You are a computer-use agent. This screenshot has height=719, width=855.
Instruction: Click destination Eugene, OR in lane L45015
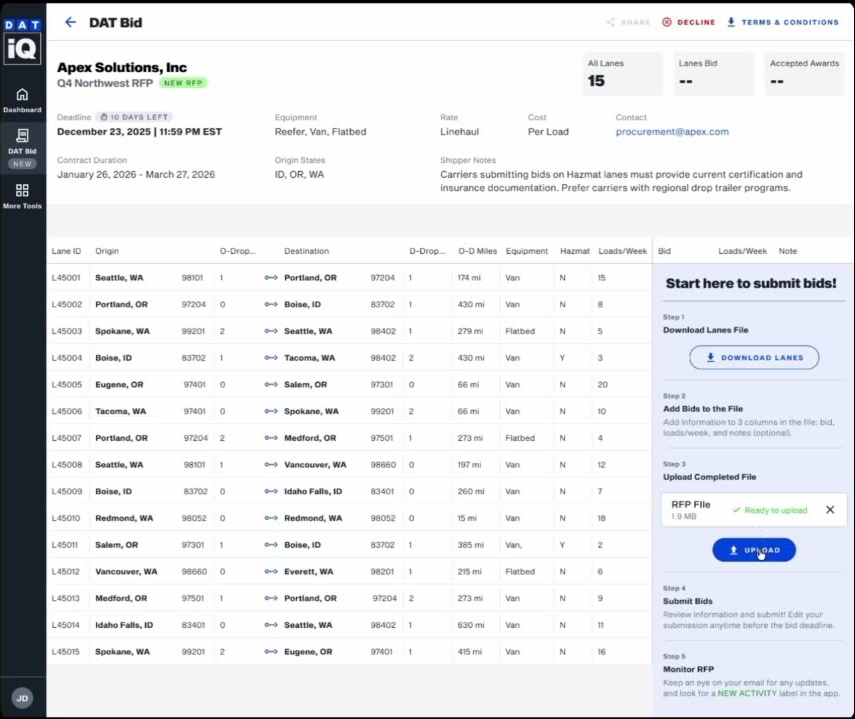[x=308, y=651]
